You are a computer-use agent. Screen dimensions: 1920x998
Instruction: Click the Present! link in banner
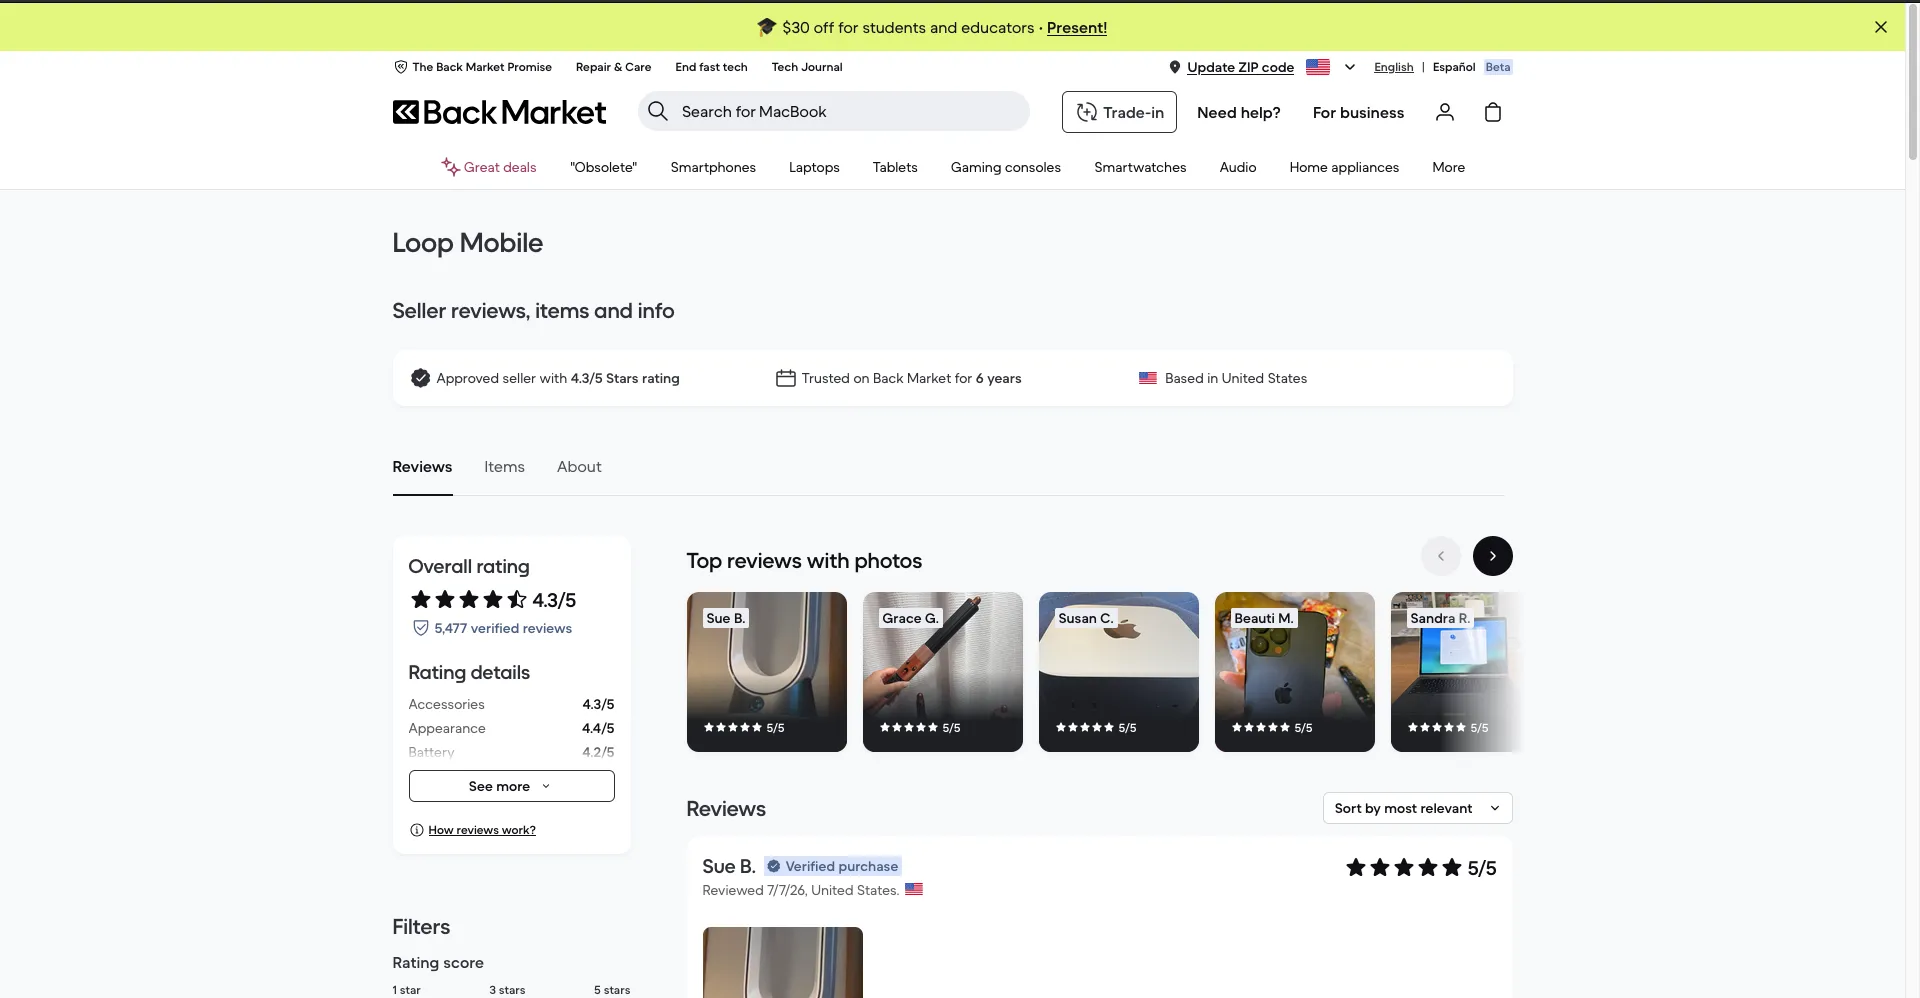(1076, 28)
